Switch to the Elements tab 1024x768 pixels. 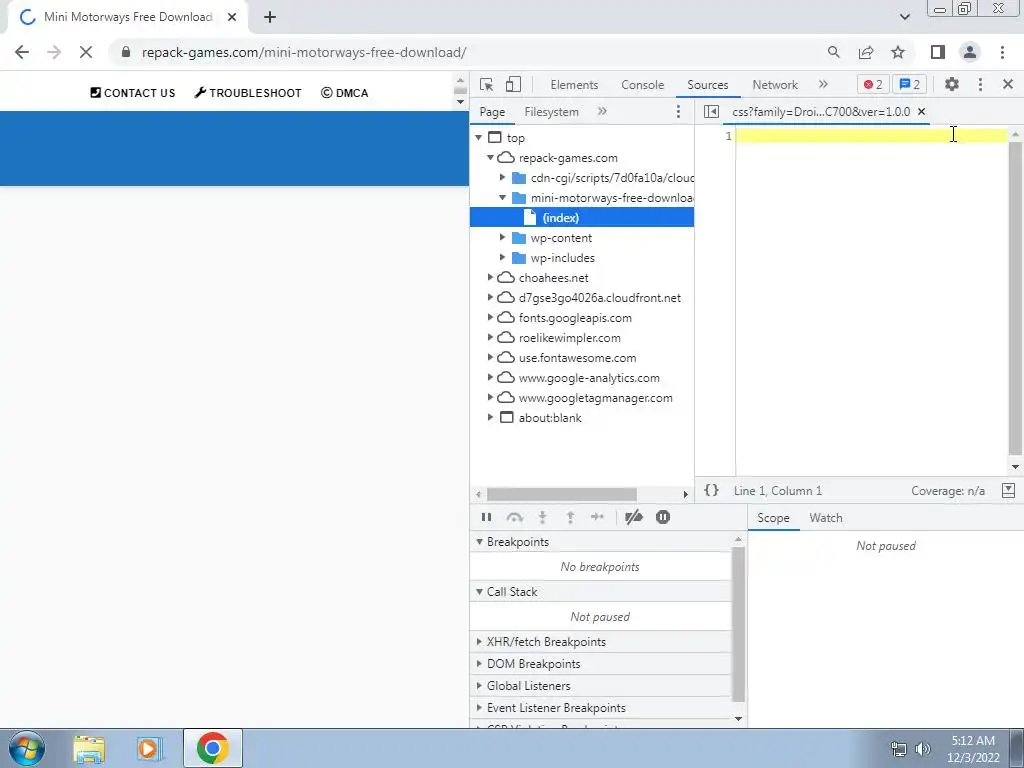click(574, 85)
